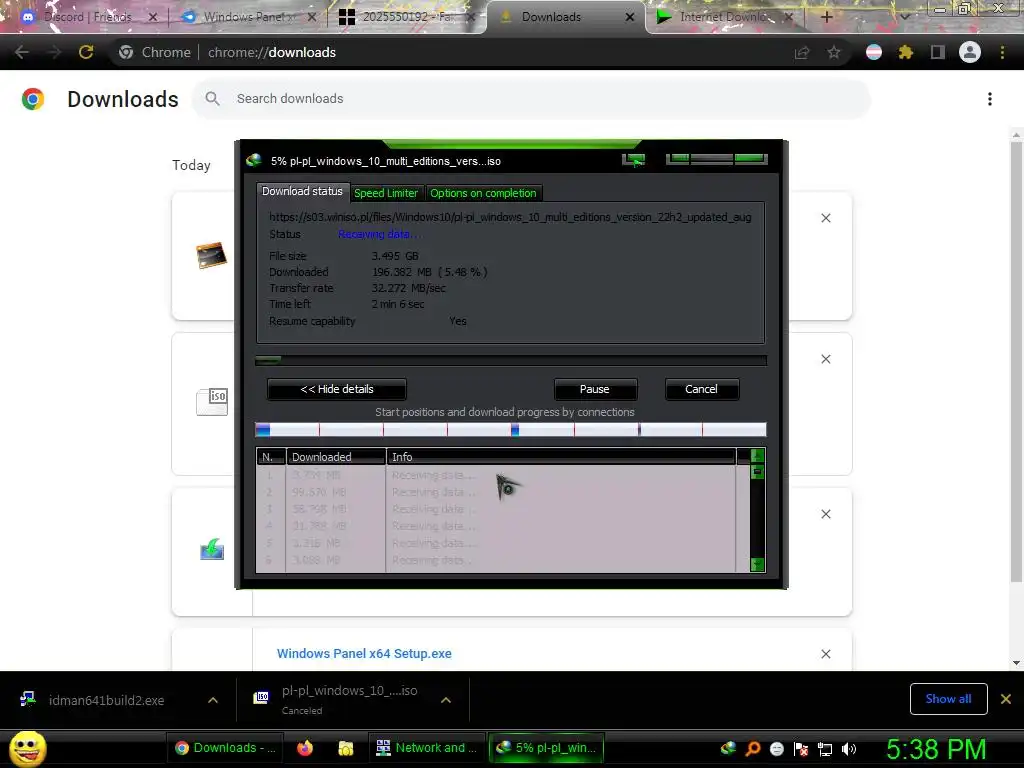Image resolution: width=1024 pixels, height=768 pixels.
Task: Remove third download from list
Action: coord(826,514)
